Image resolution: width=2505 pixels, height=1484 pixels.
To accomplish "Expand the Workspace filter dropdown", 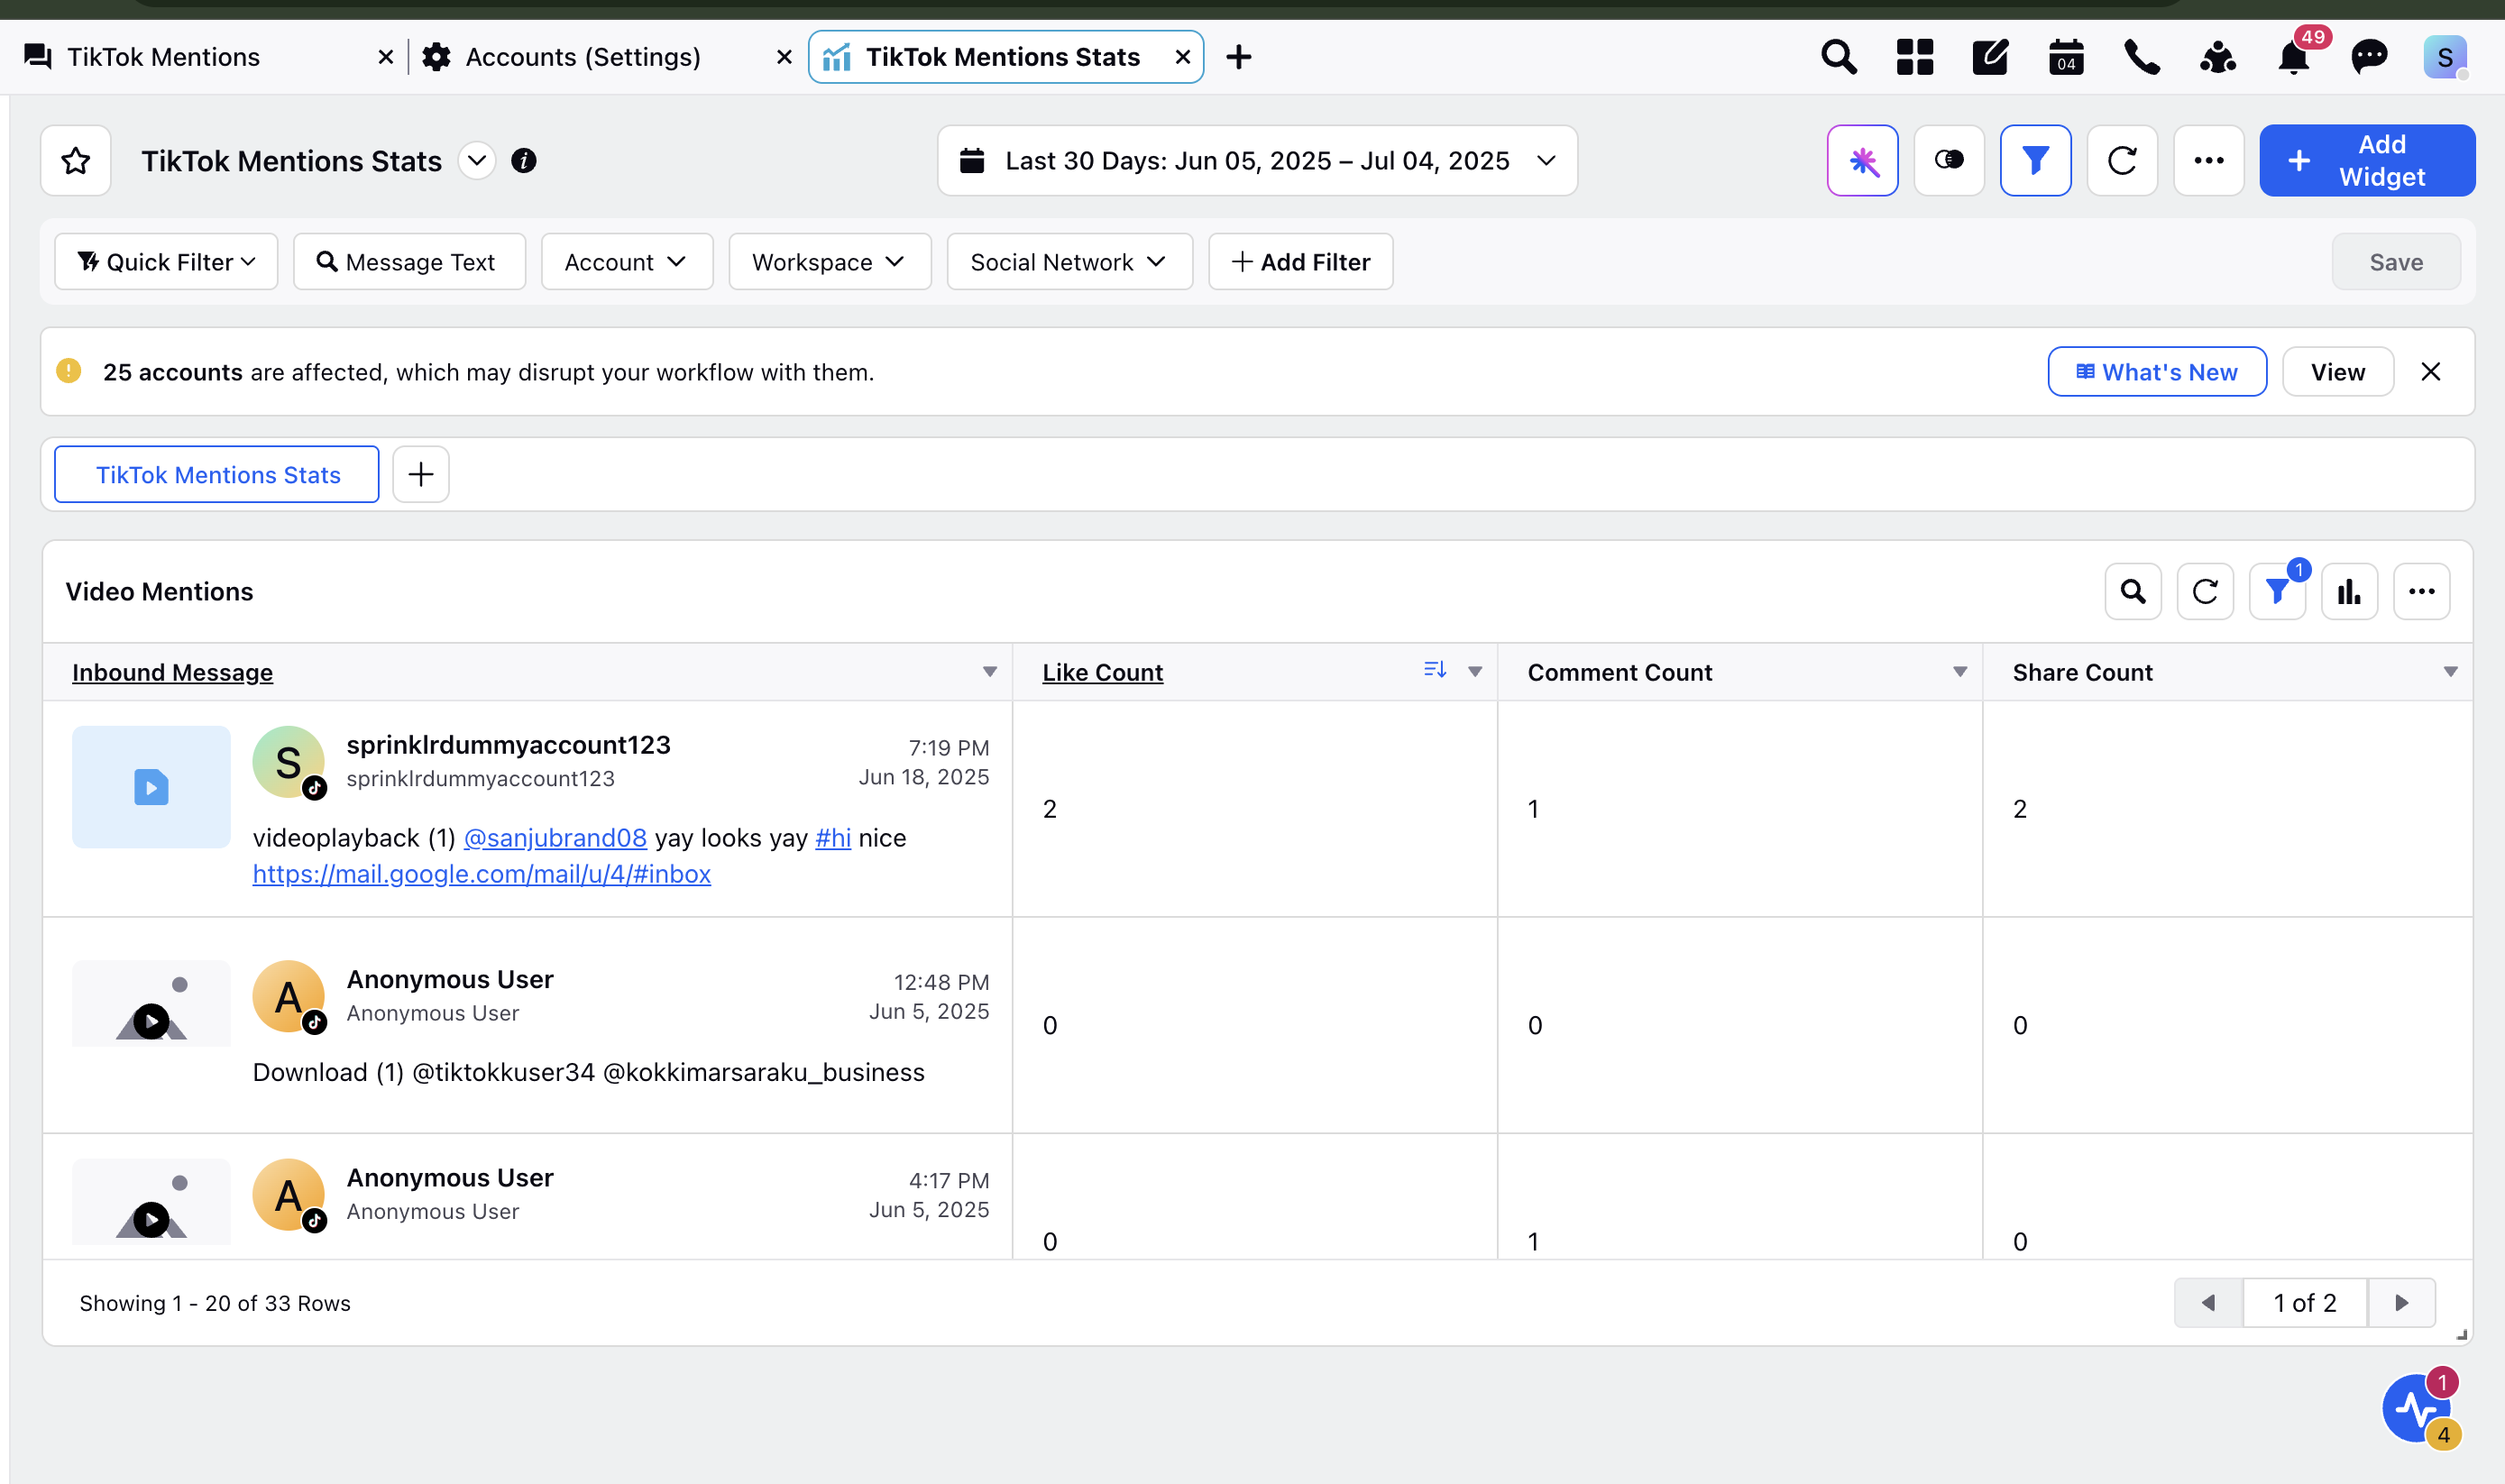I will [830, 262].
